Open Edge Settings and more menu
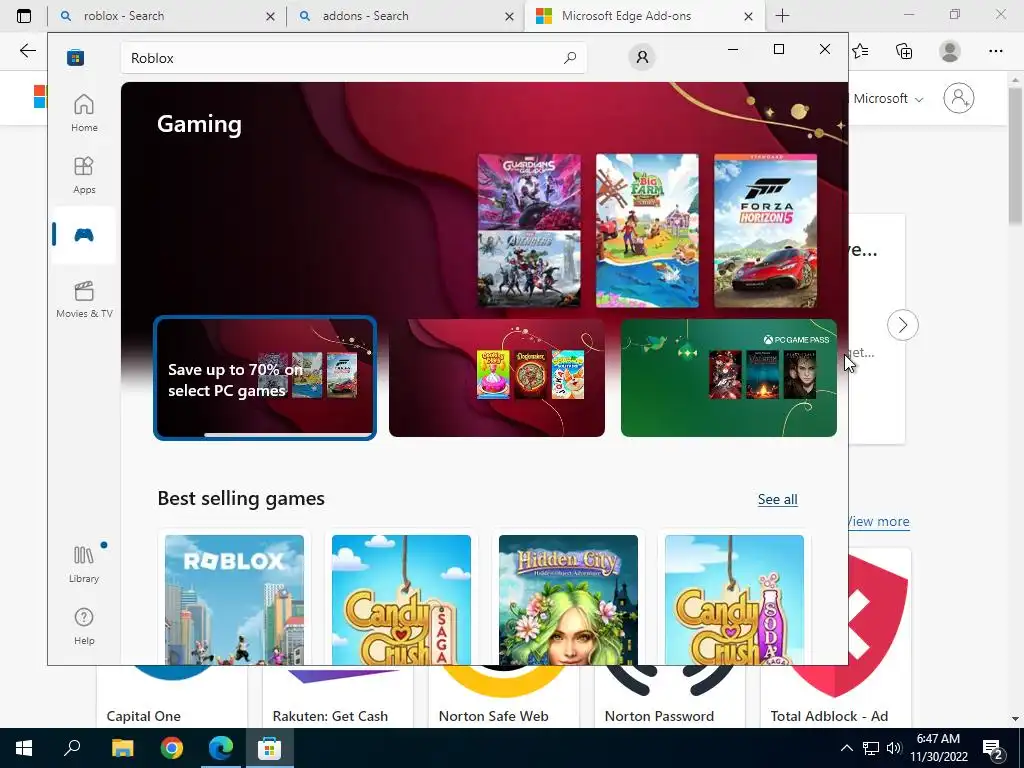 [x=995, y=50]
